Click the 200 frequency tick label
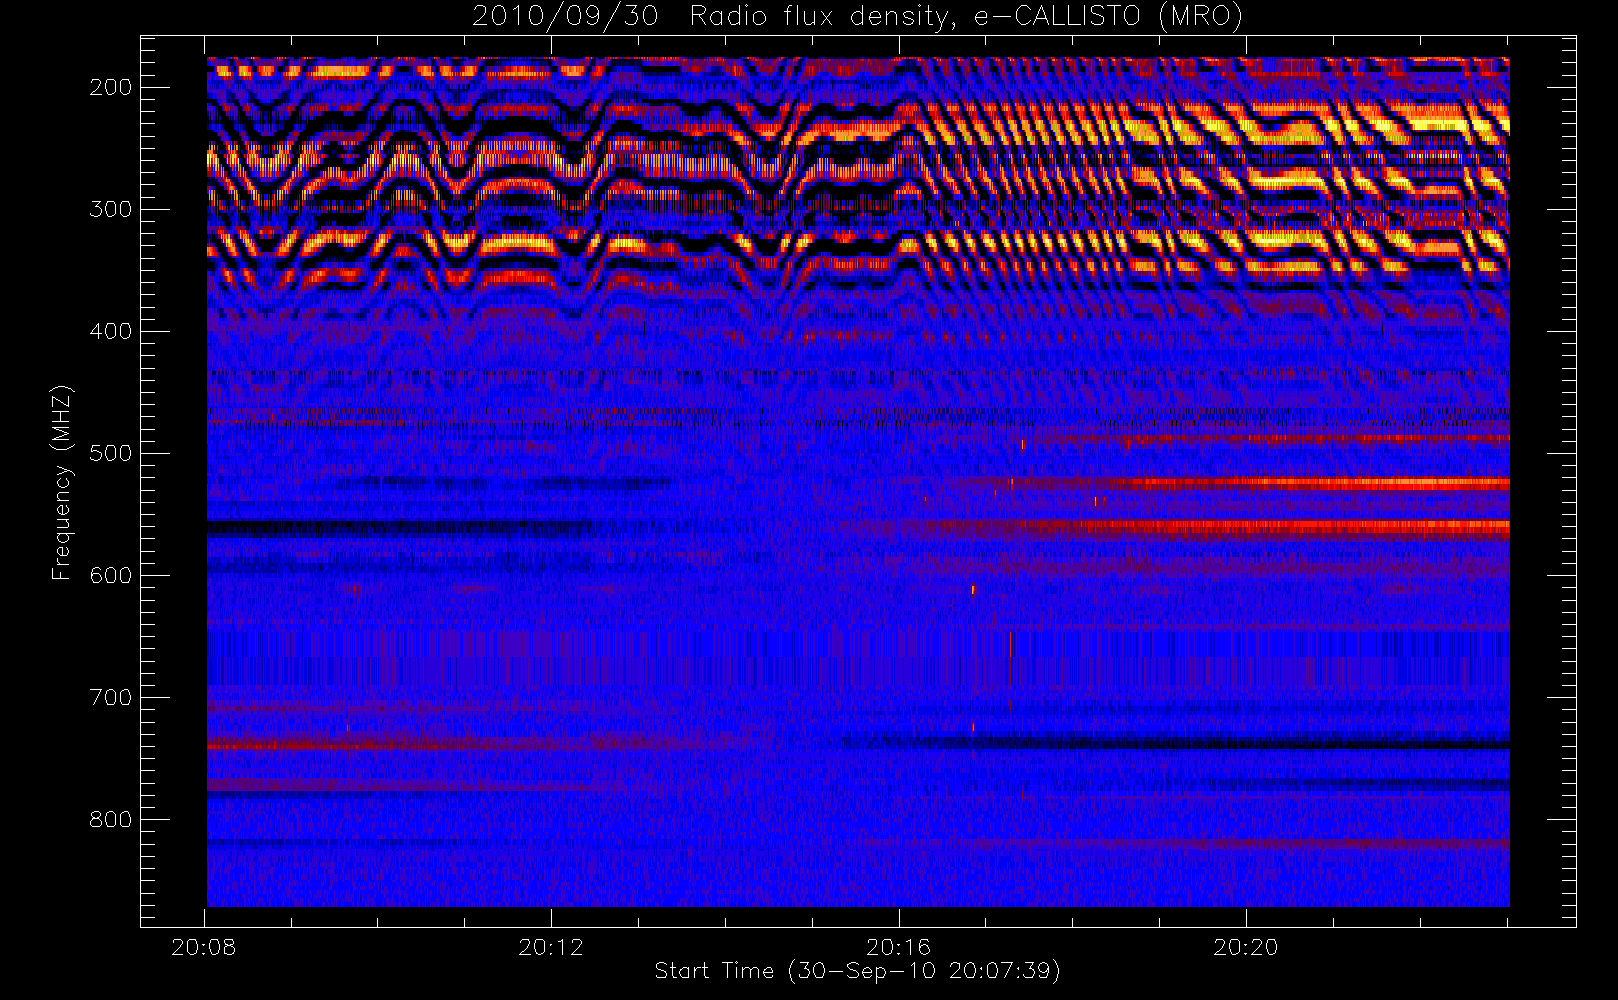The width and height of the screenshot is (1618, 1000). 110,87
